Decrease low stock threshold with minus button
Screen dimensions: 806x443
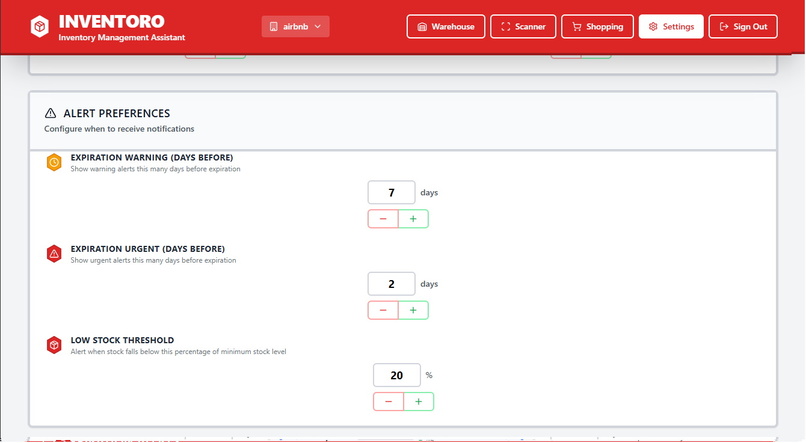coord(388,402)
